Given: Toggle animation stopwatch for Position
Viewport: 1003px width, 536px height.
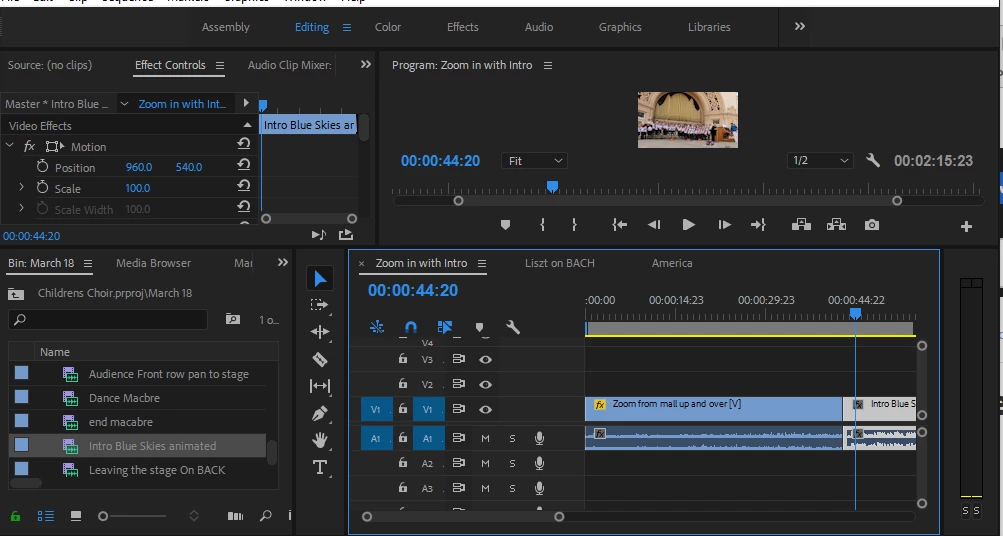Looking at the screenshot, I should point(42,166).
